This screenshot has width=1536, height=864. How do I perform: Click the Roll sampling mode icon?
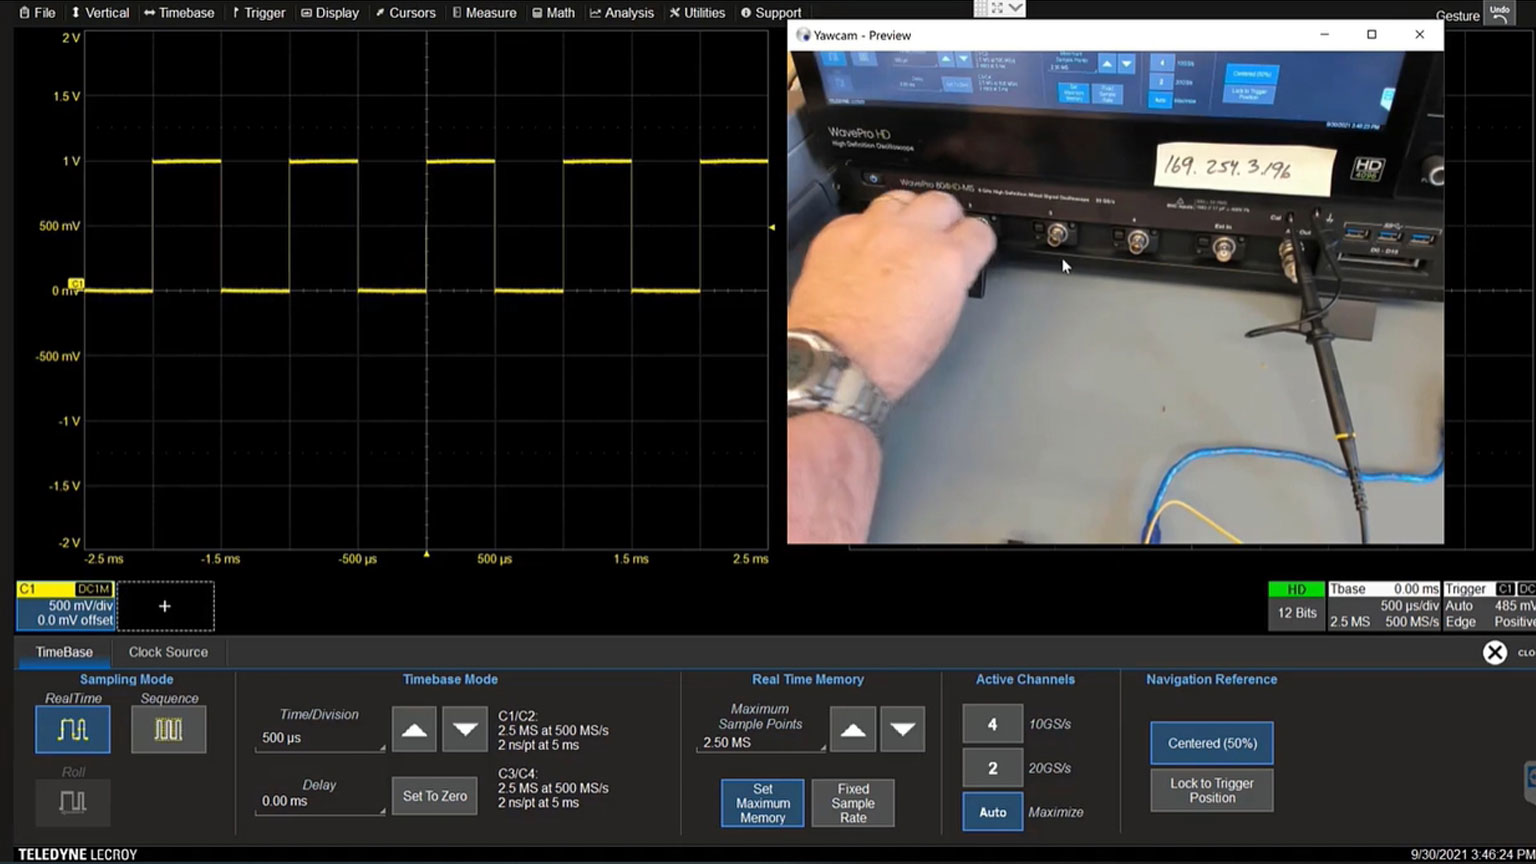(73, 801)
